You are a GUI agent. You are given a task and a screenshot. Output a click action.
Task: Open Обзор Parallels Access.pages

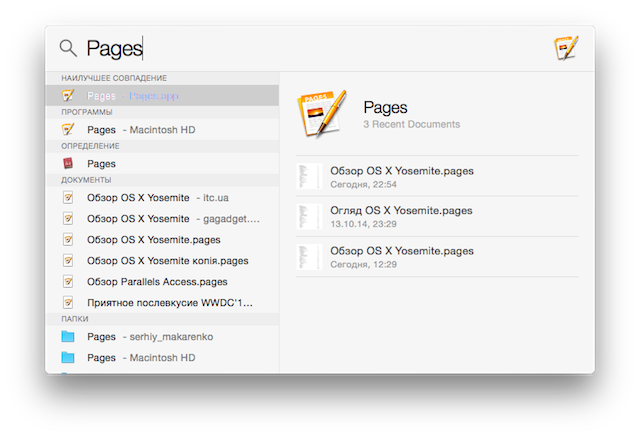tap(162, 282)
